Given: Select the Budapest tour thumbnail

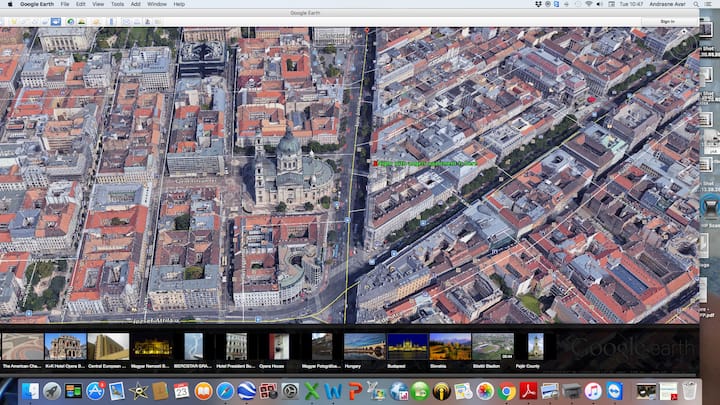Looking at the screenshot, I should (407, 346).
